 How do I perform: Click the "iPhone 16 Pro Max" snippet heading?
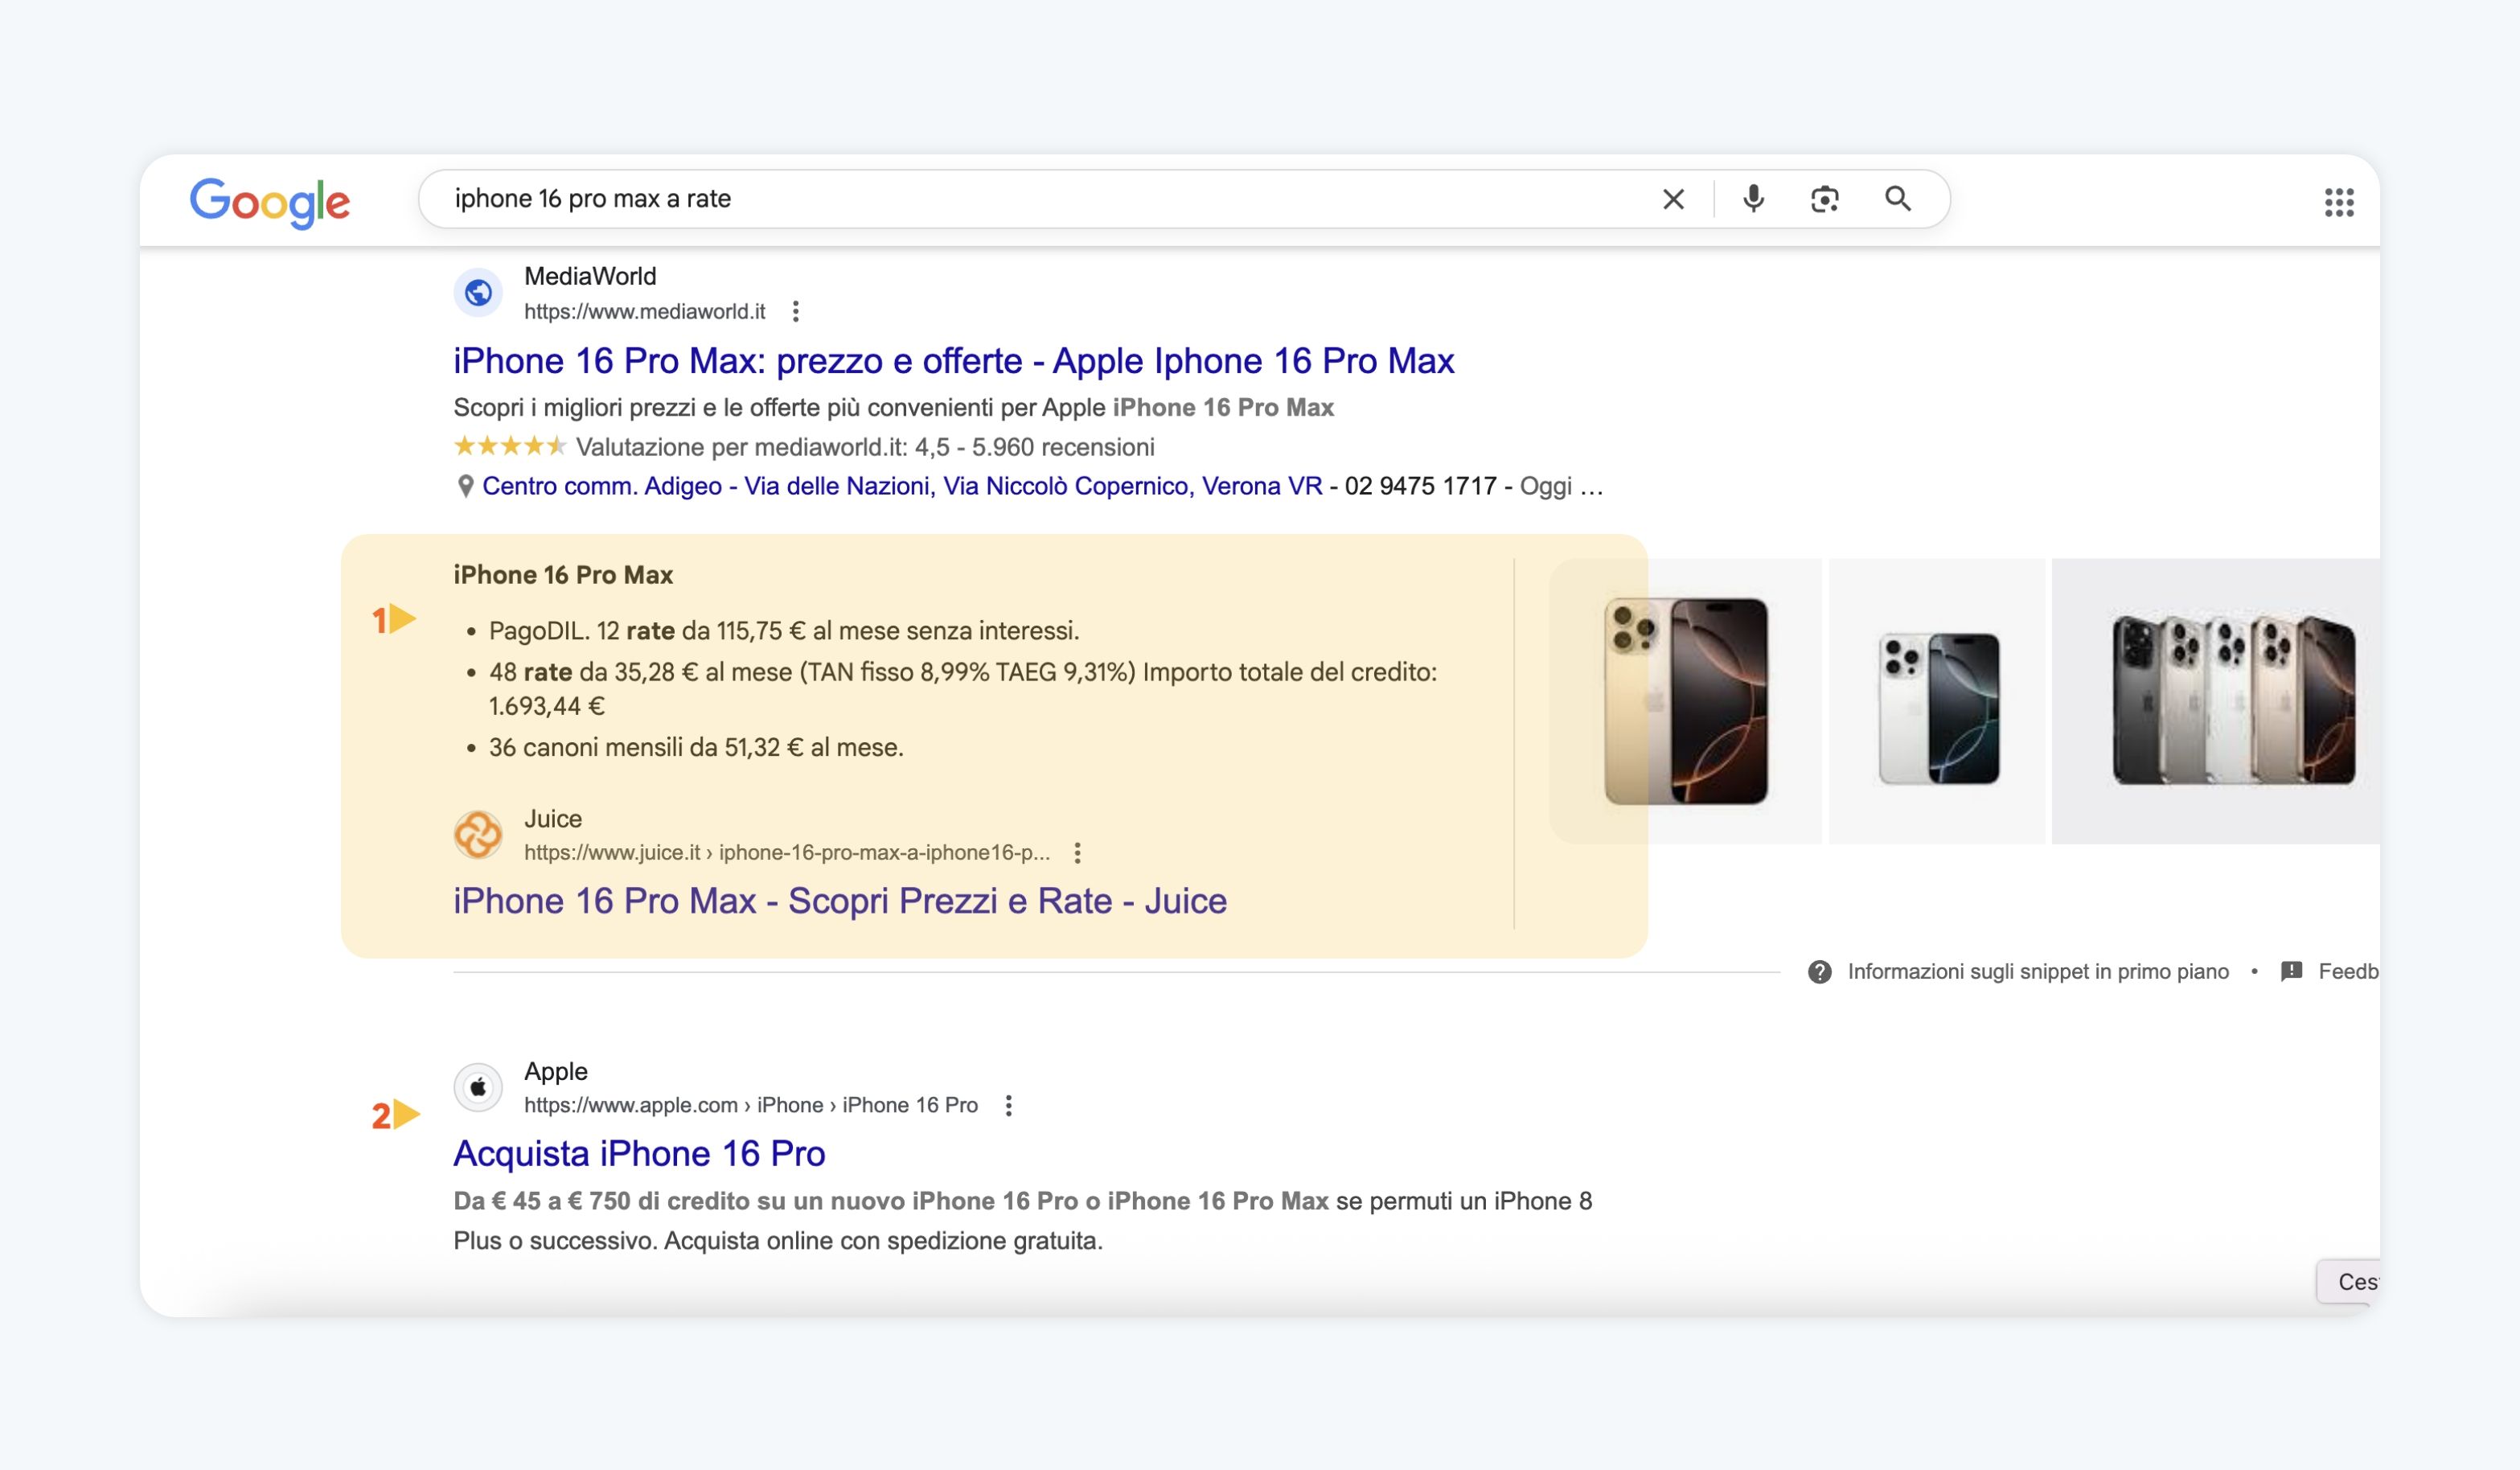pos(563,575)
